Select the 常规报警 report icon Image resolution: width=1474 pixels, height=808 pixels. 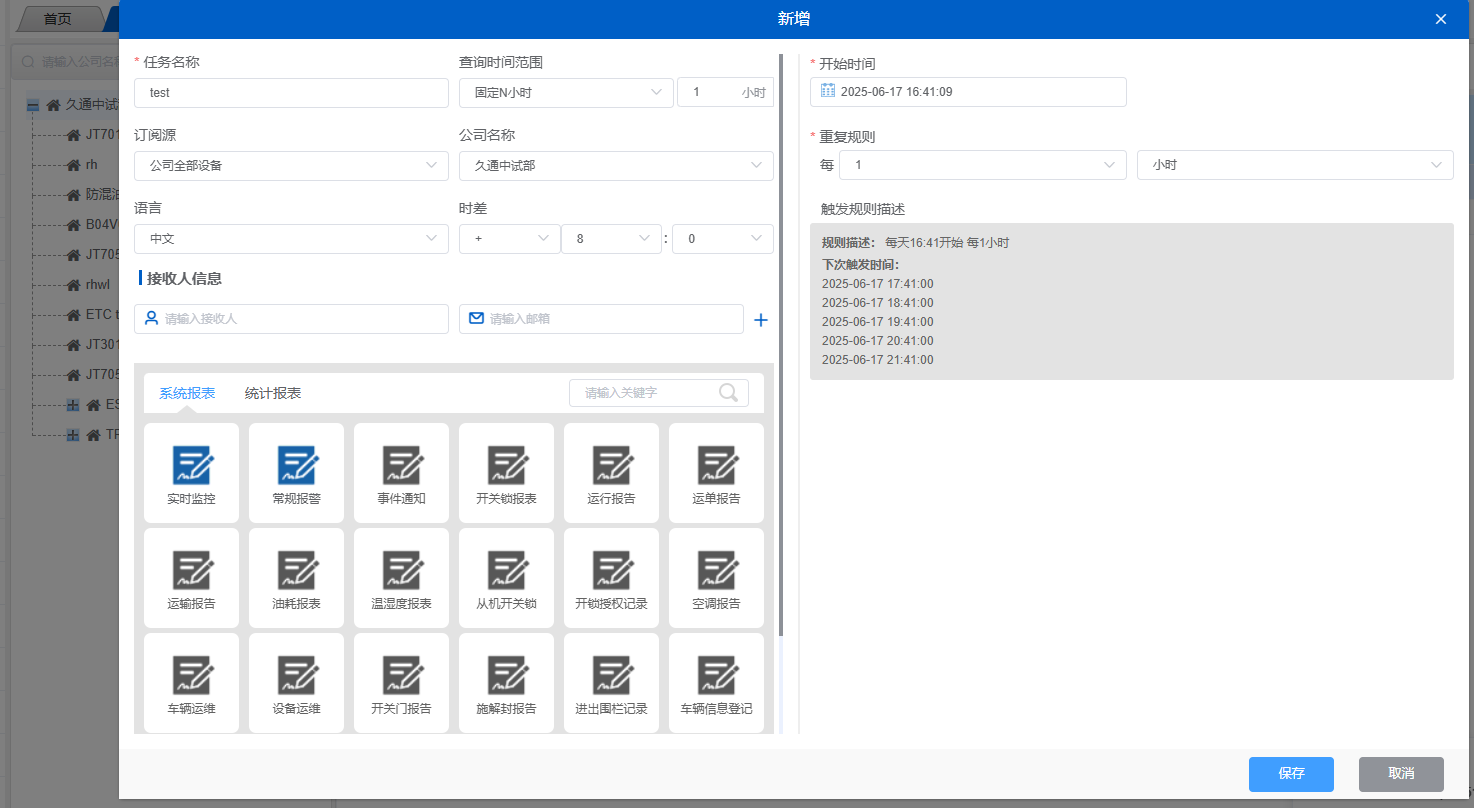coord(296,466)
